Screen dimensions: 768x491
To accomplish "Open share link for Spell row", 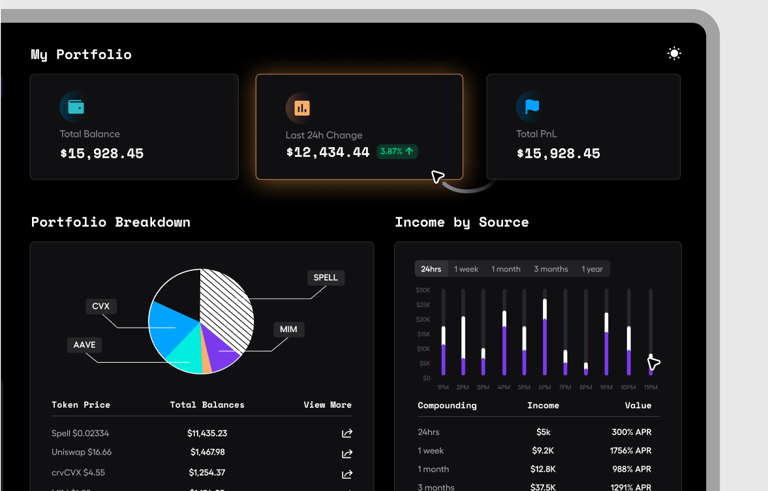I will [347, 433].
